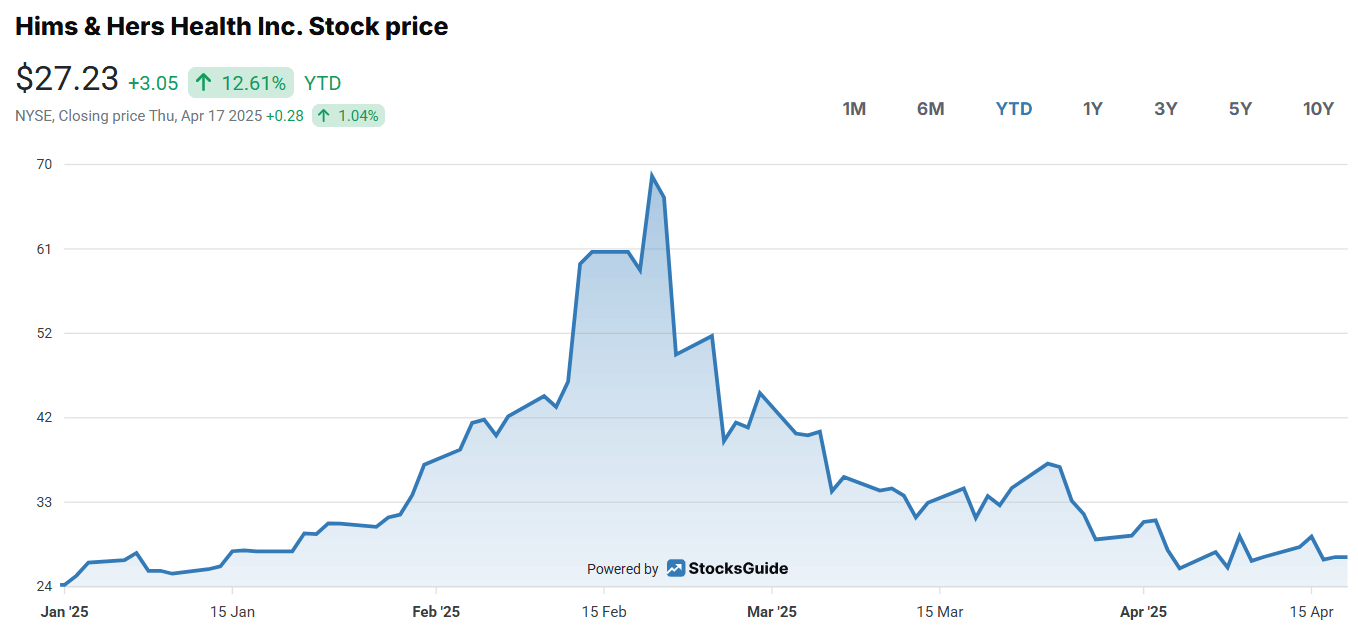Switch to the 6M time range

(930, 108)
